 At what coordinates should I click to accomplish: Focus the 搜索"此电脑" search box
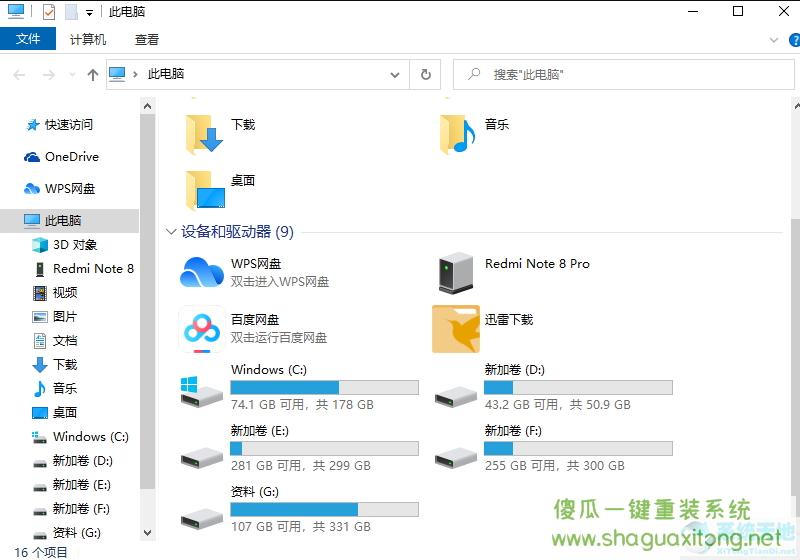[623, 75]
